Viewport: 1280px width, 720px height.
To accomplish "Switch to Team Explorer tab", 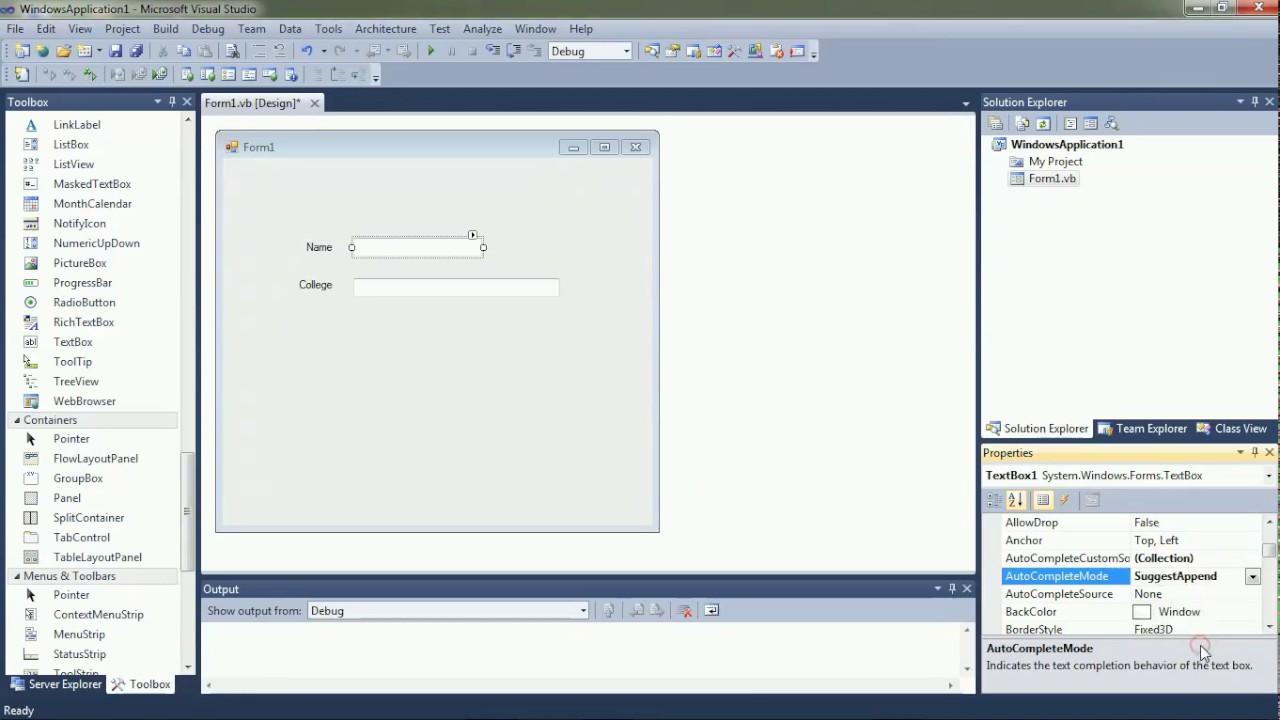I will [1142, 429].
